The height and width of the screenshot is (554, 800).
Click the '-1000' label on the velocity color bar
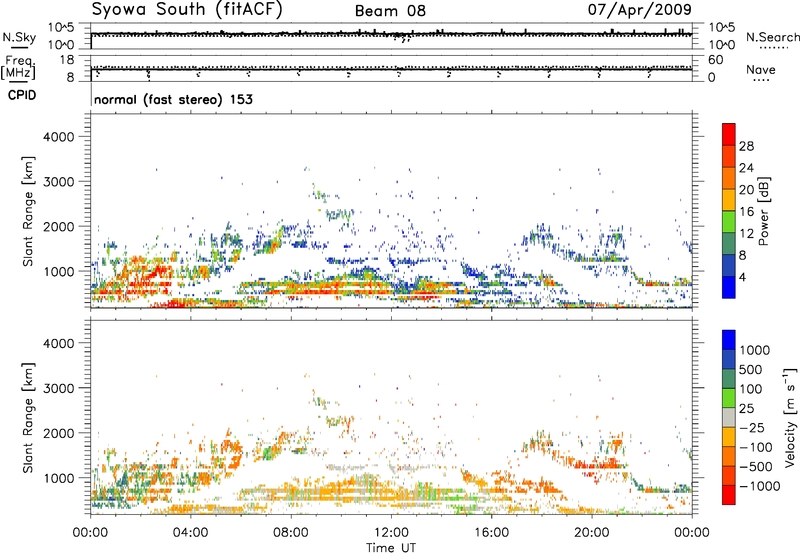(760, 486)
